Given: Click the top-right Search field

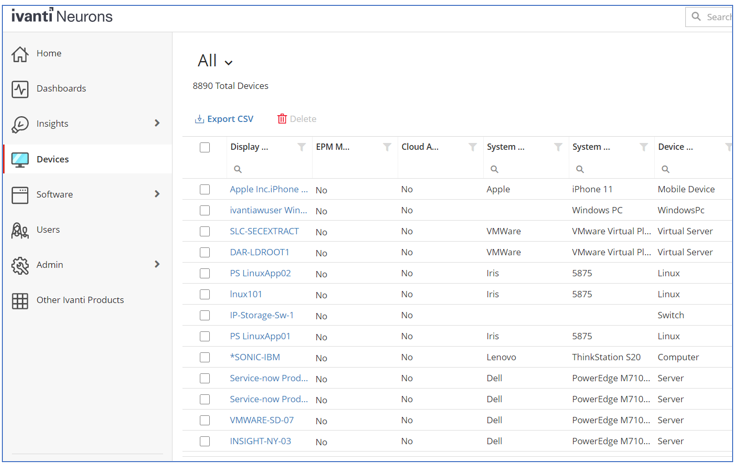Looking at the screenshot, I should [715, 17].
